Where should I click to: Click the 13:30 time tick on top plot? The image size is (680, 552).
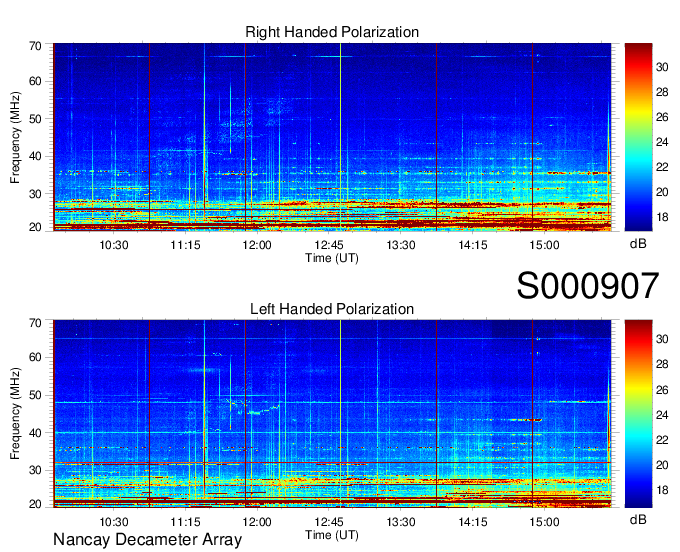click(x=401, y=245)
